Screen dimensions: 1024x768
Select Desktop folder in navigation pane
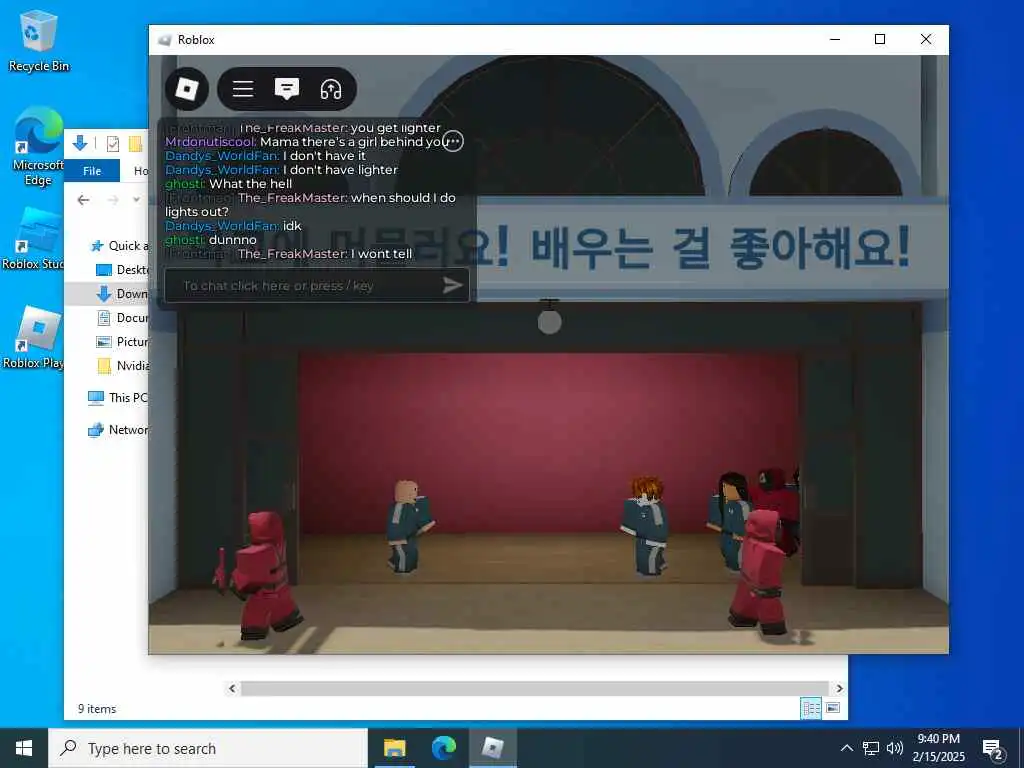pyautogui.click(x=122, y=270)
